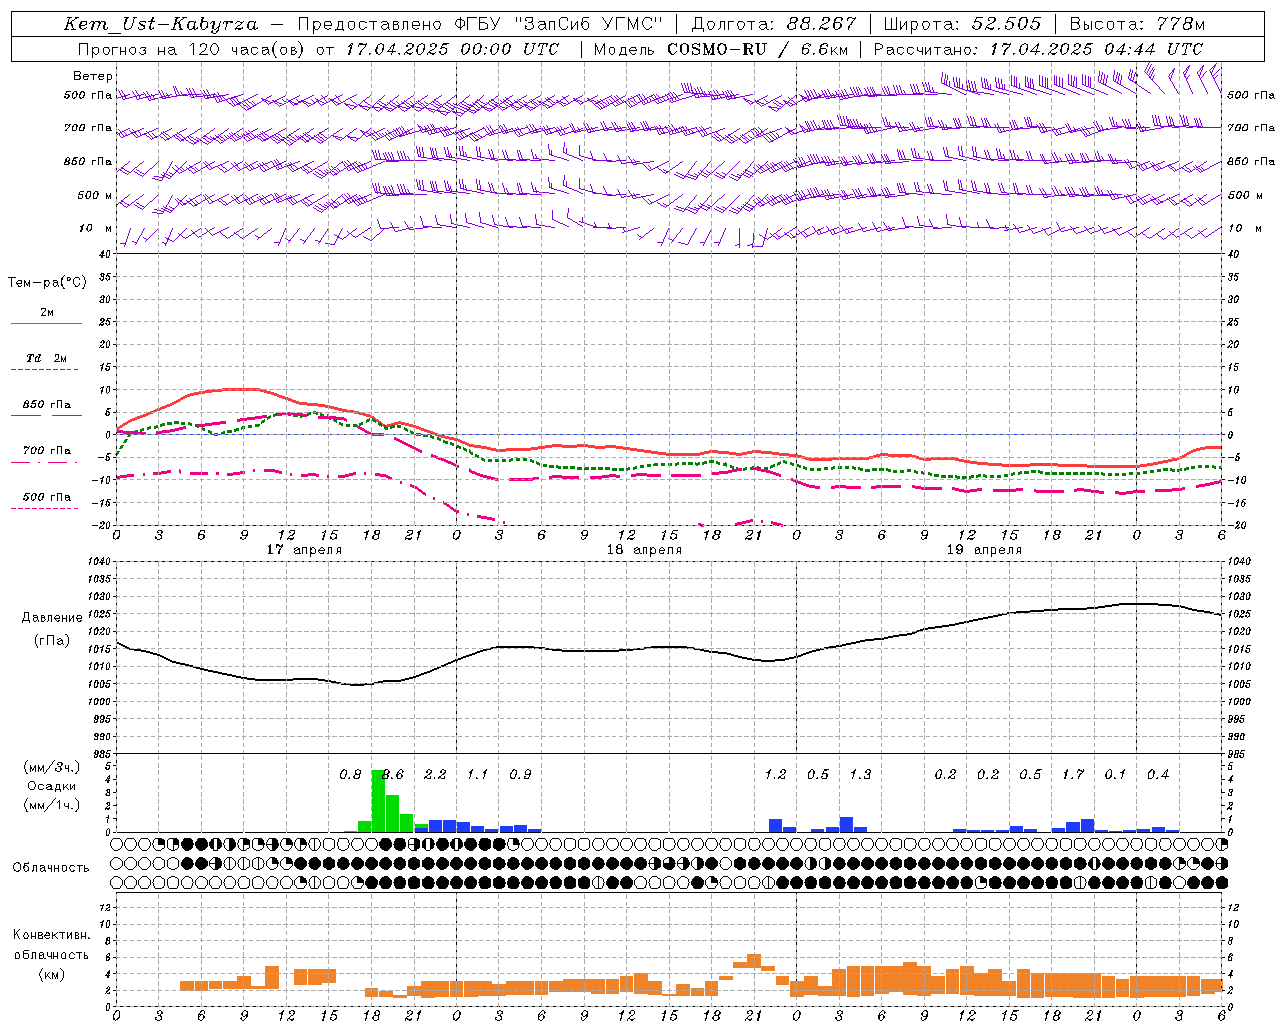Click the left 10 м wind level label
The height and width of the screenshot is (1024, 1280).
(96, 228)
